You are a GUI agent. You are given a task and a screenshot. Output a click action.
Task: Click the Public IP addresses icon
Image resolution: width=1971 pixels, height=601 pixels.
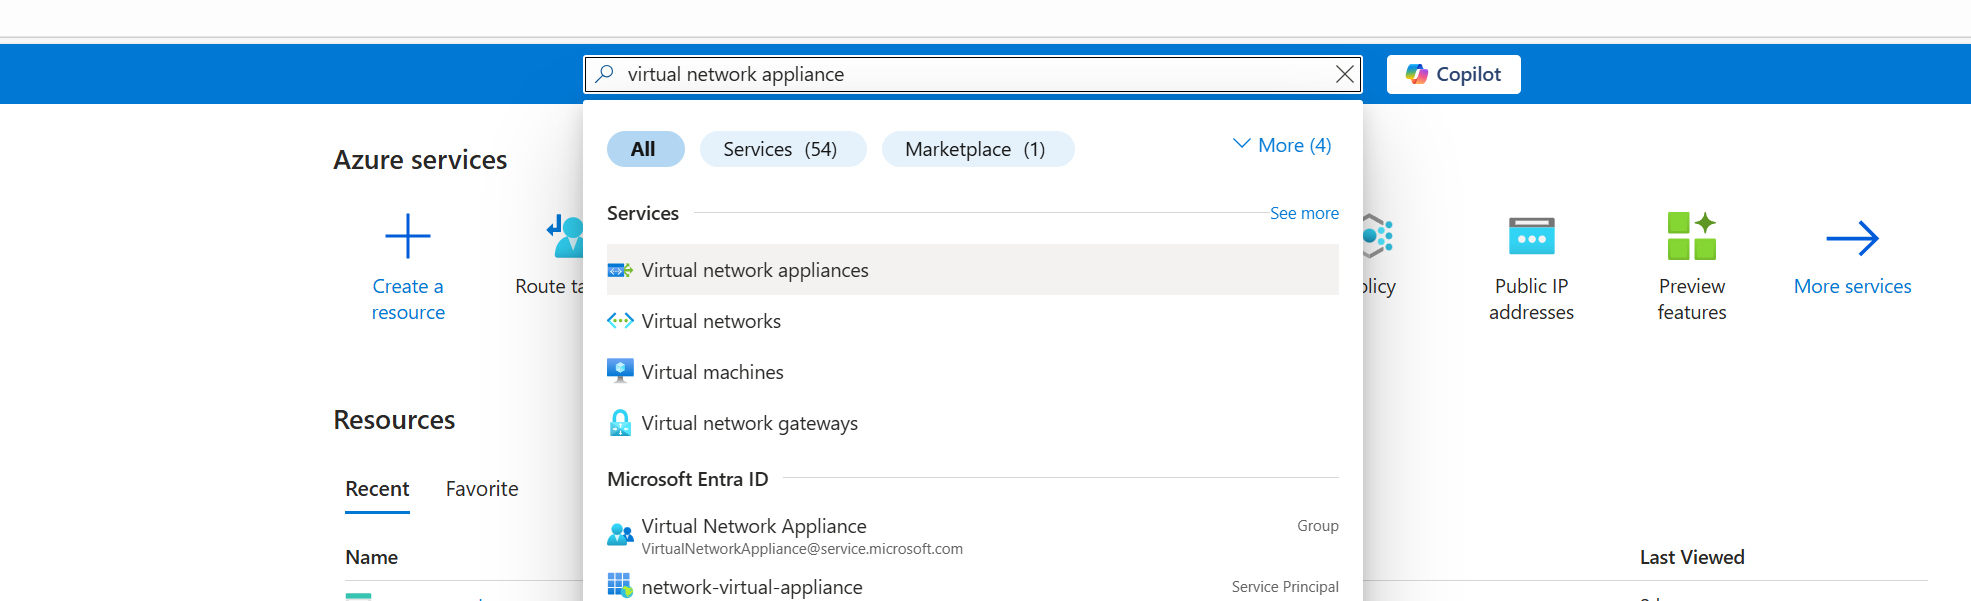point(1531,236)
